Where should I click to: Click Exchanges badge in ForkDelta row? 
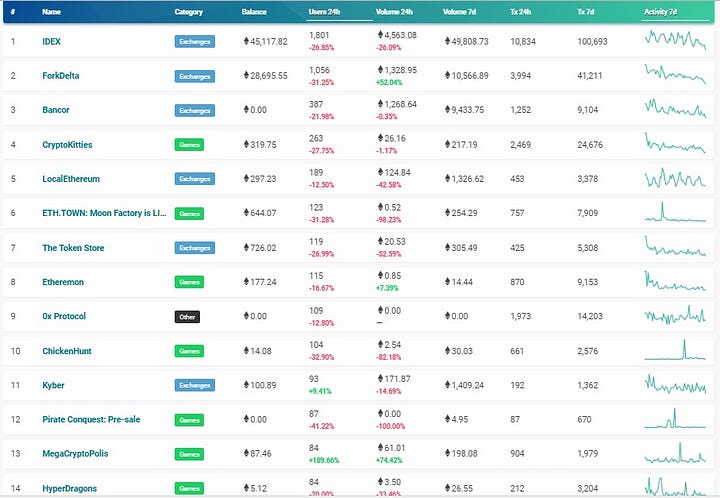(195, 76)
